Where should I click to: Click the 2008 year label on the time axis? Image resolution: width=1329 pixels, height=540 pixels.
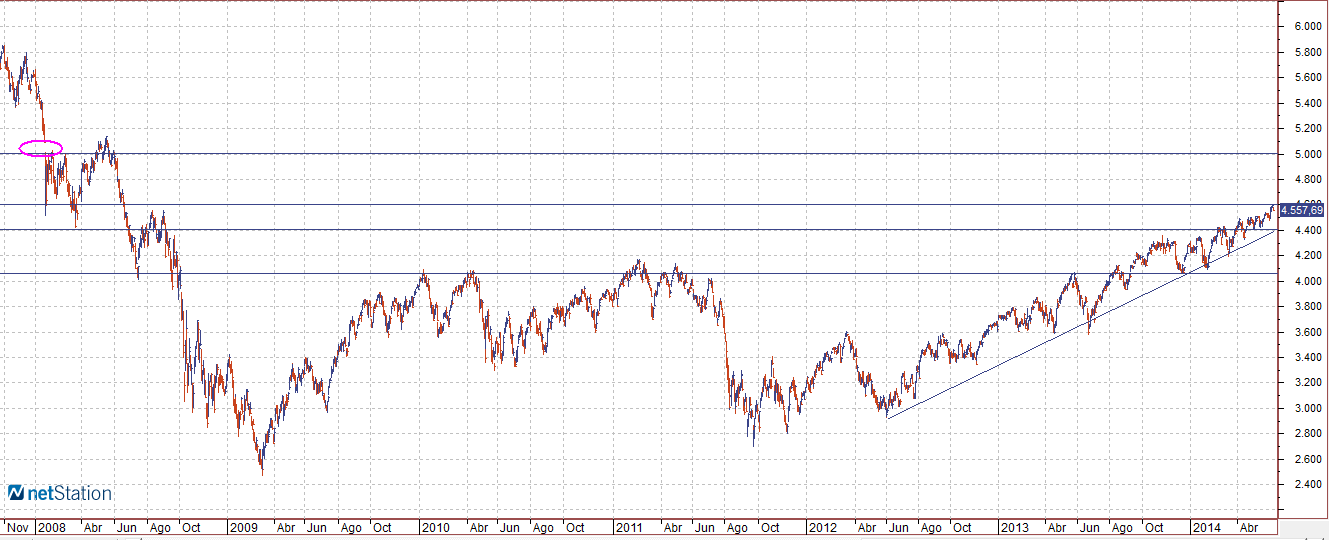(x=51, y=527)
